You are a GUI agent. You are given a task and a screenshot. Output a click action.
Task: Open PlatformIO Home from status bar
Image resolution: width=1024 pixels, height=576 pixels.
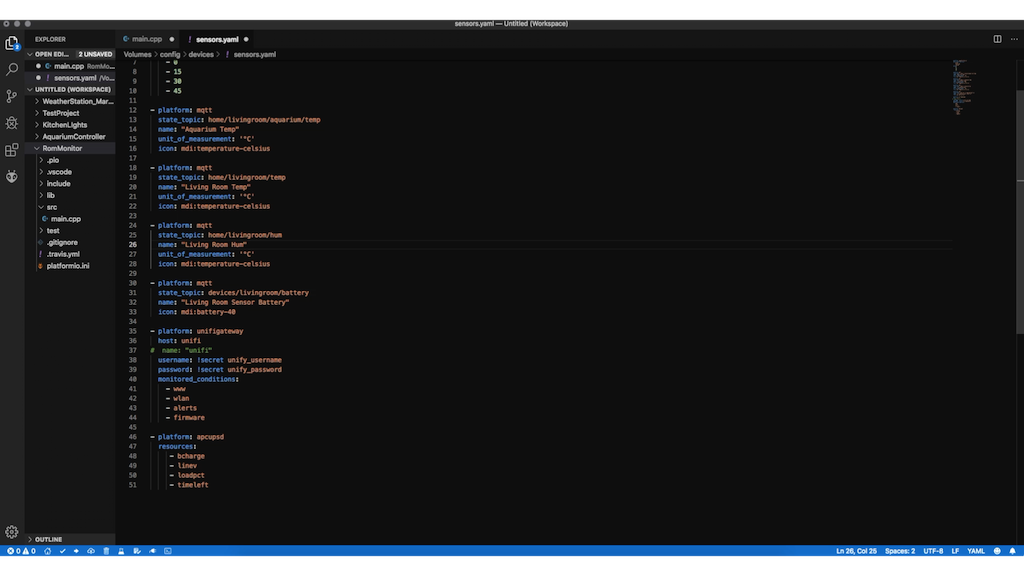tap(48, 551)
